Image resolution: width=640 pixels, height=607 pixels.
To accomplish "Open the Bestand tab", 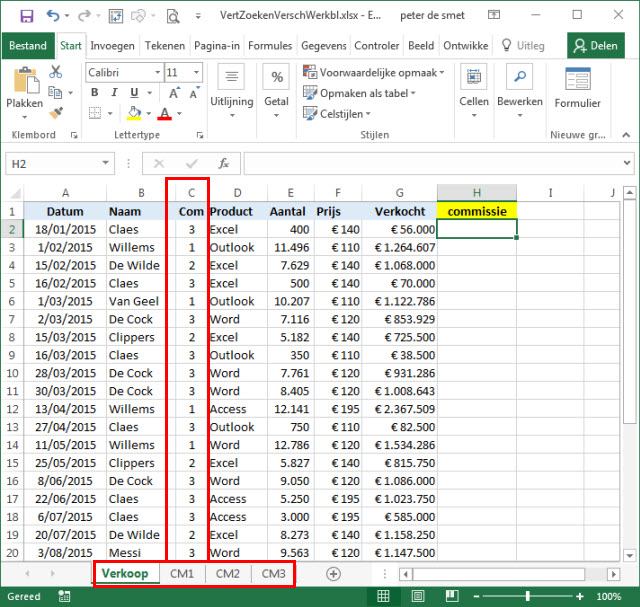I will point(28,45).
